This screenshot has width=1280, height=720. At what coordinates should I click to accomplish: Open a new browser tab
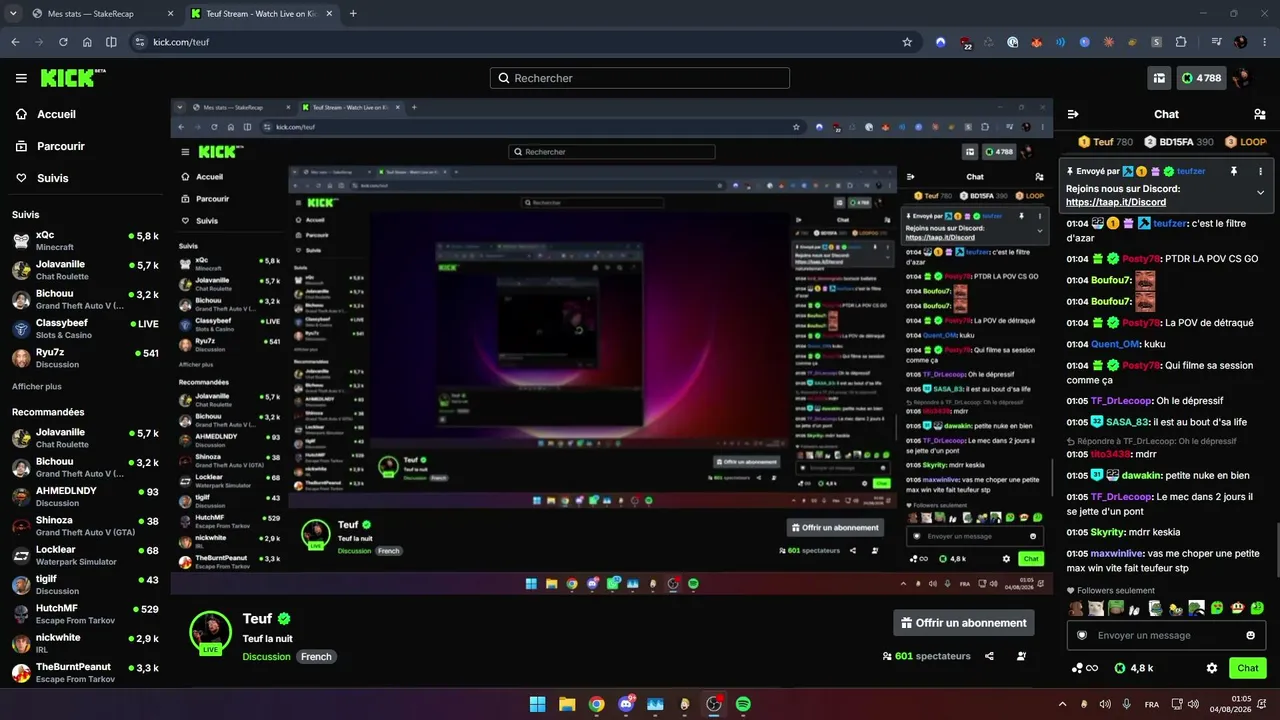[353, 14]
